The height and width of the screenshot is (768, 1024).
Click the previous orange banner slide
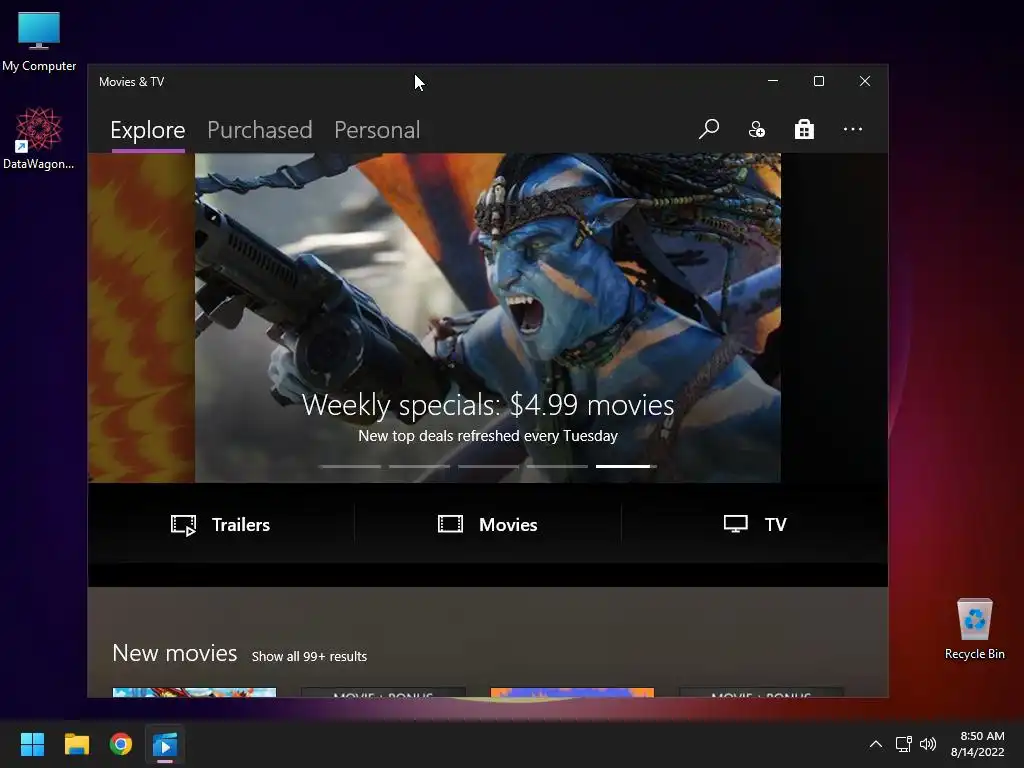pos(141,318)
